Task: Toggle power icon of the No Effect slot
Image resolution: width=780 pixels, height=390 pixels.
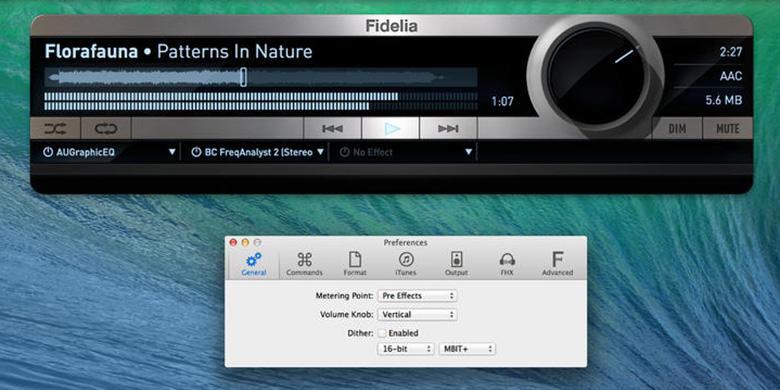Action: [x=344, y=152]
